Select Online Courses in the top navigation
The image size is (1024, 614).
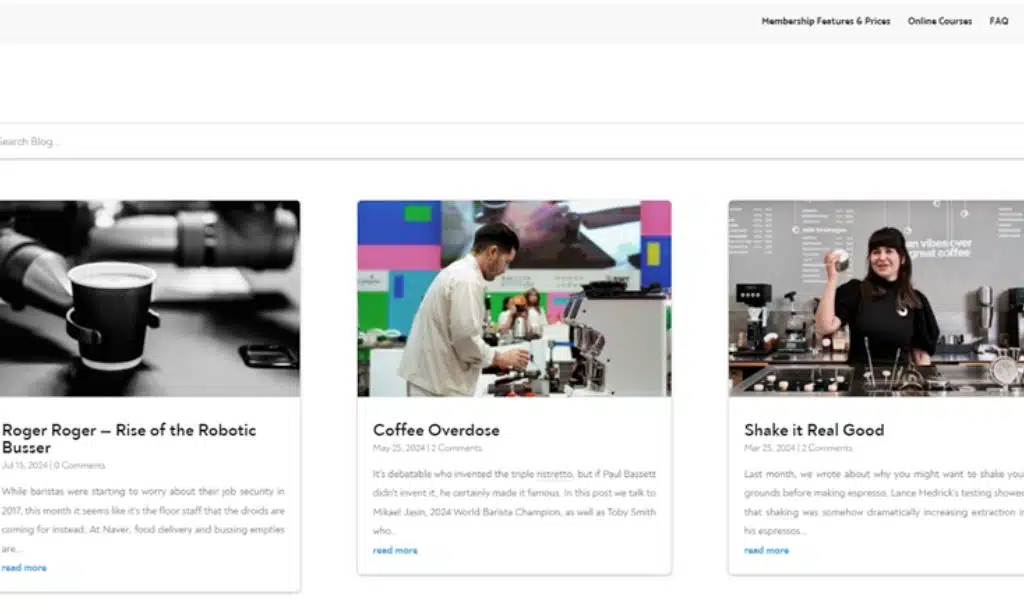[x=939, y=20]
